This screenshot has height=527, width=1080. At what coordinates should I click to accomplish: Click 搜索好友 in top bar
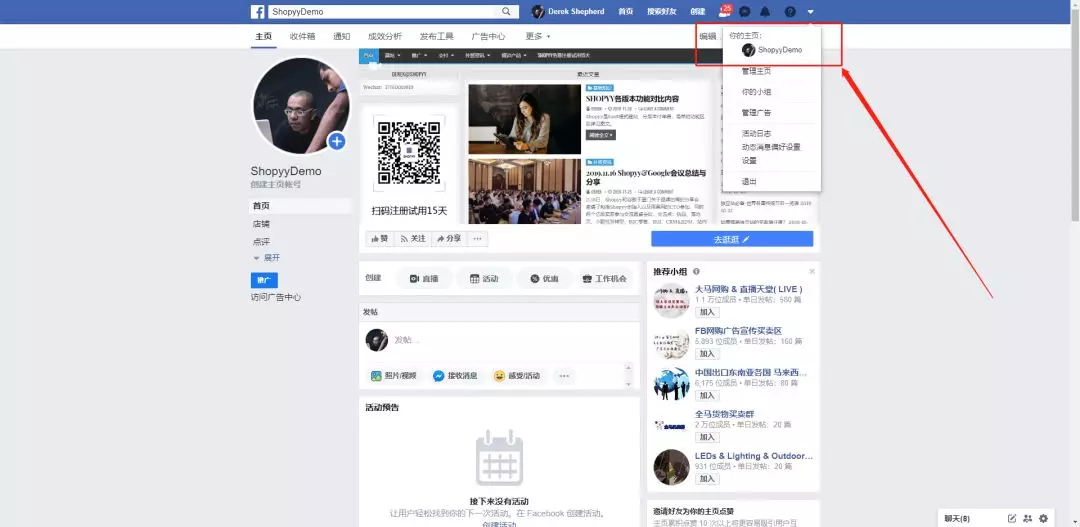(x=662, y=12)
